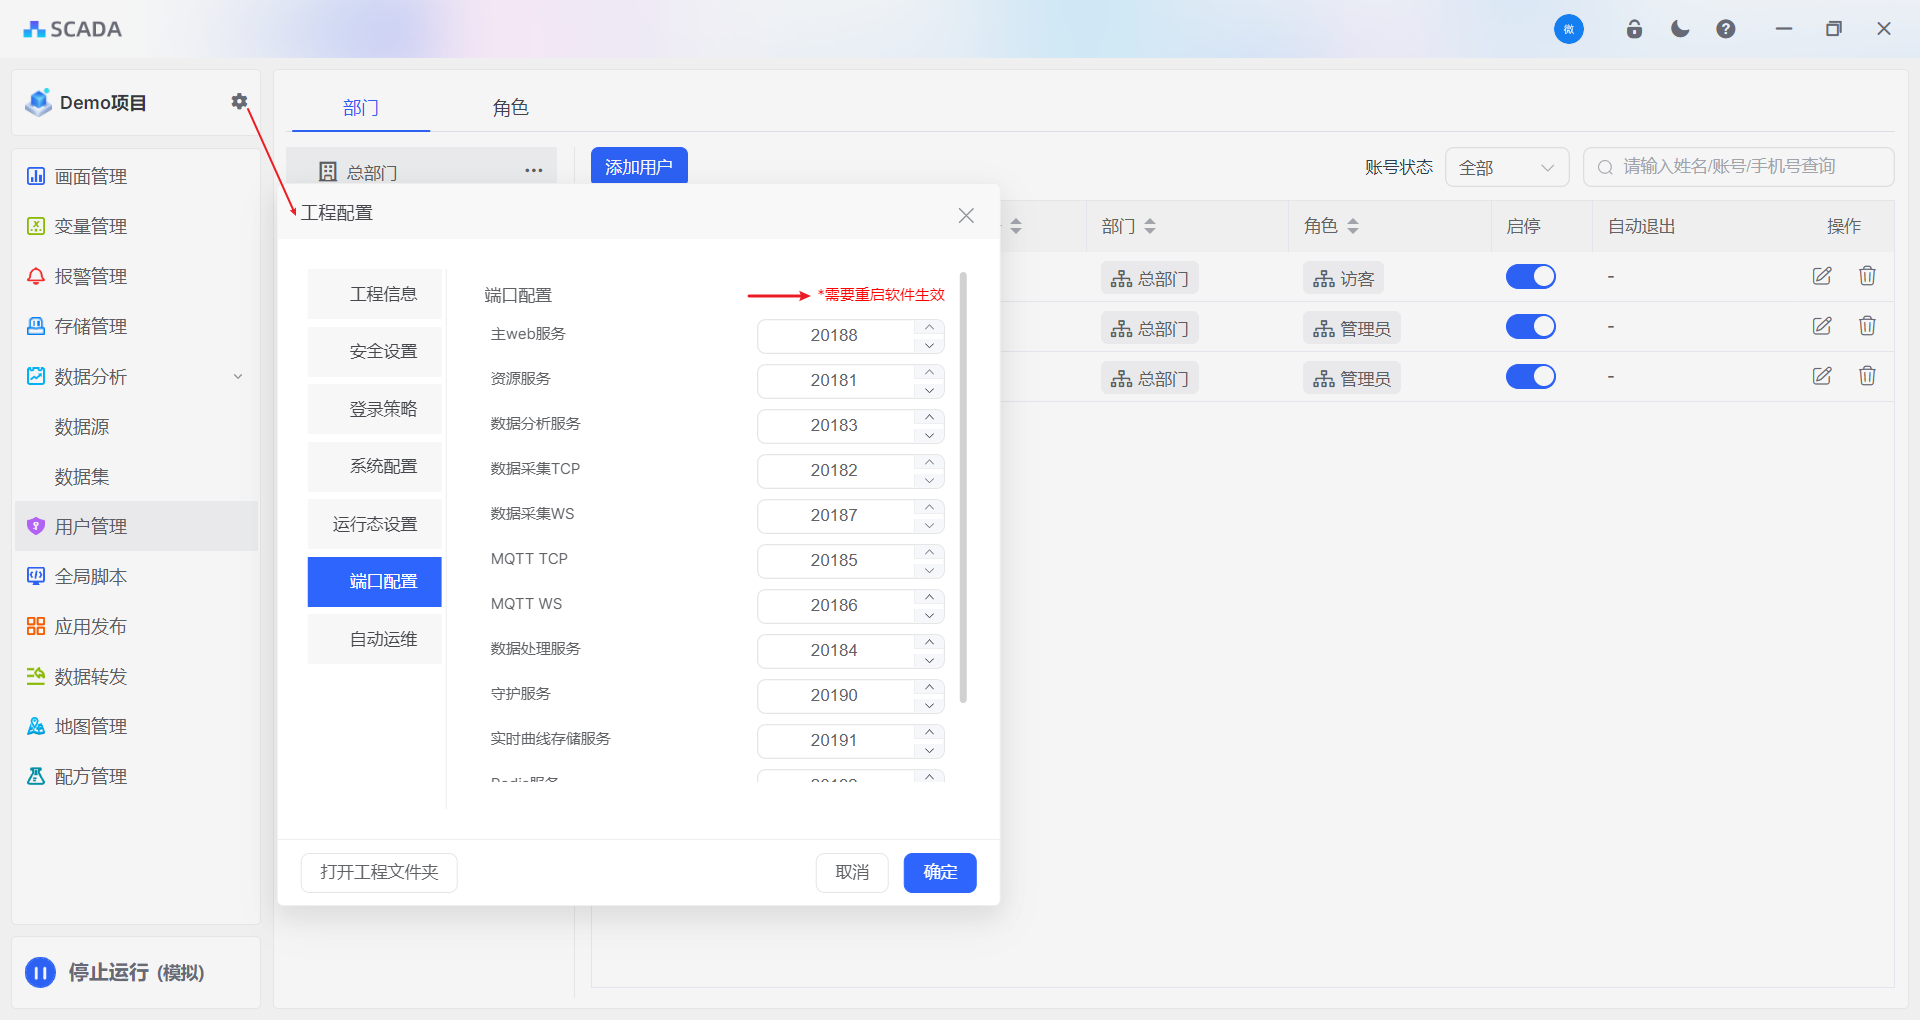
Task: Click the 确定 button
Action: click(939, 872)
